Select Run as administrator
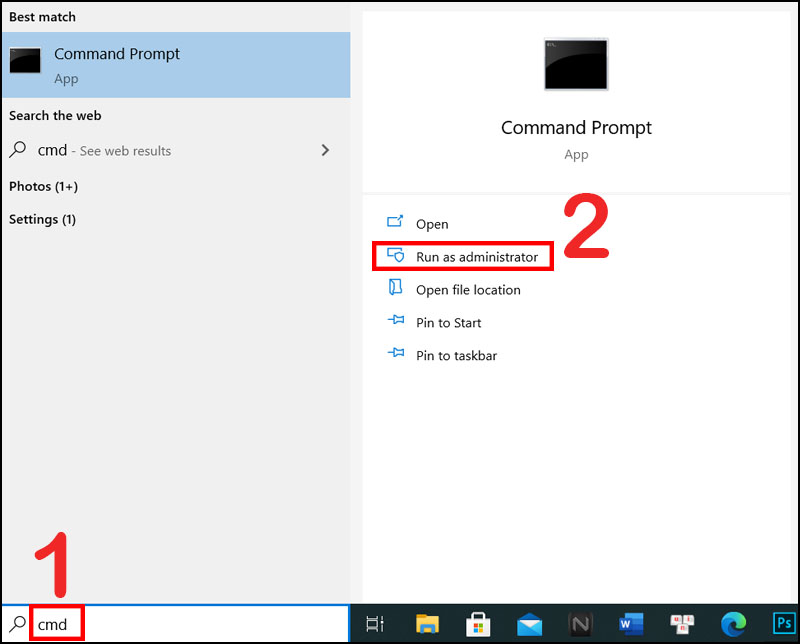 476,257
